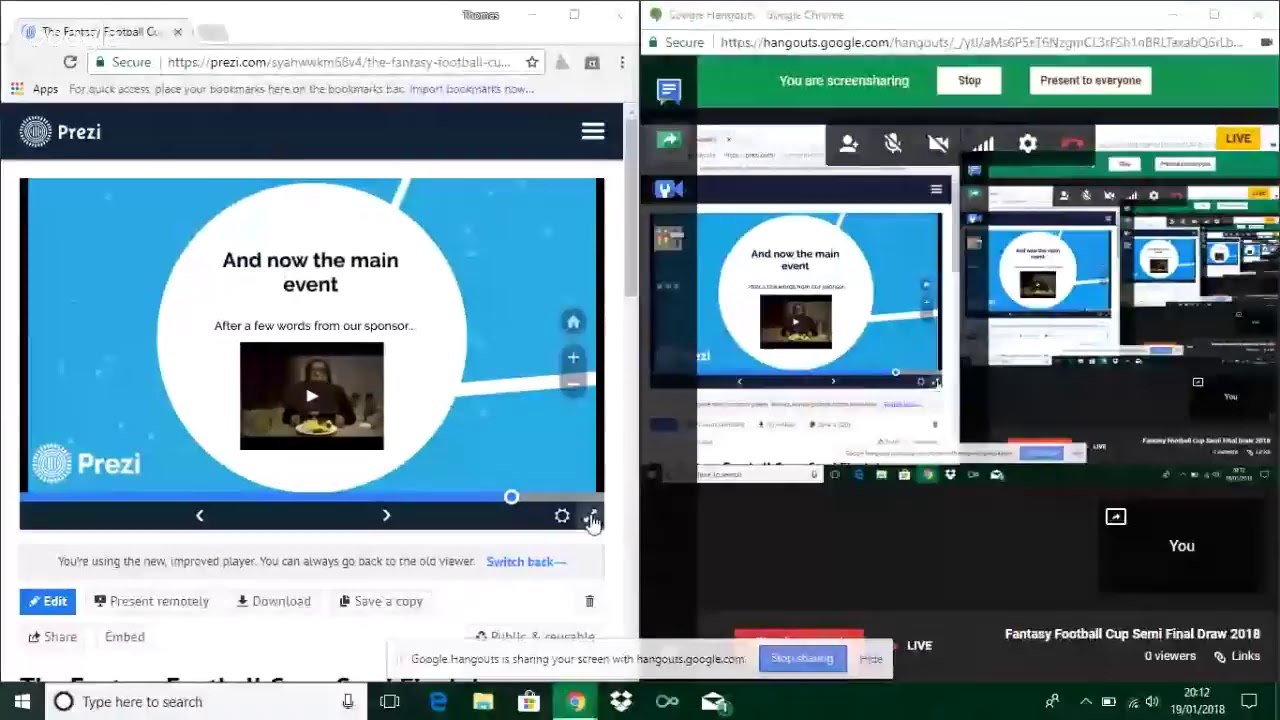1280x720 pixels.
Task: Open the Hangouts chat icon
Action: pos(669,91)
